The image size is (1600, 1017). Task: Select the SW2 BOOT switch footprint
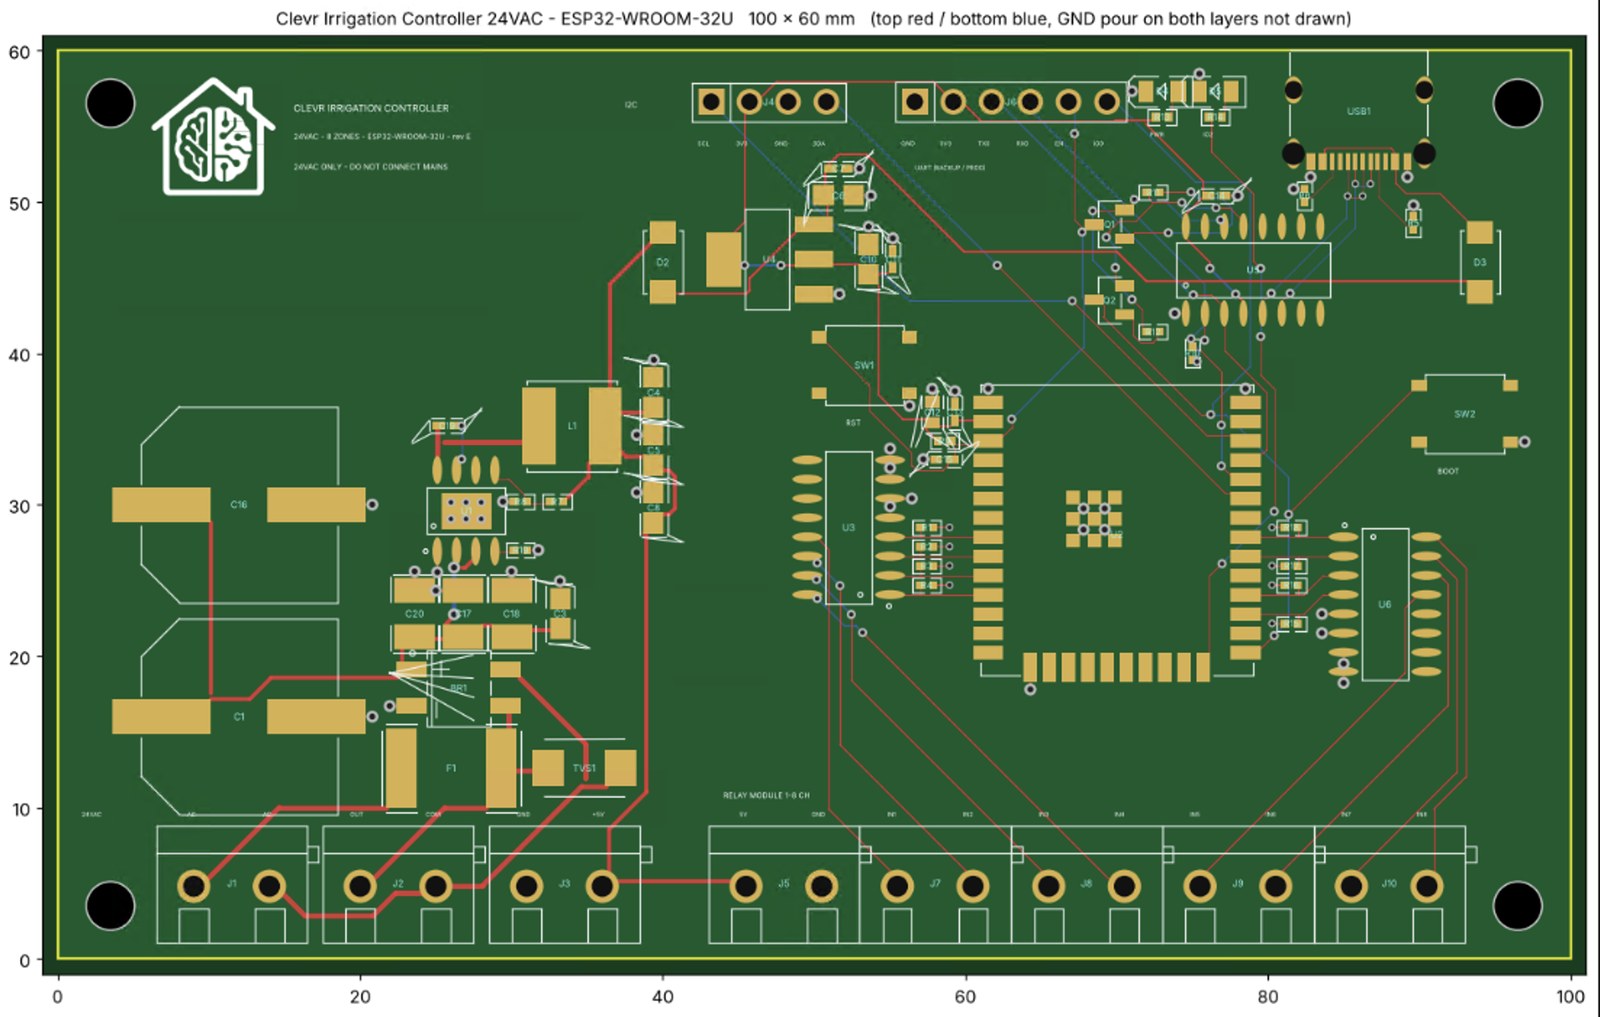(x=1464, y=414)
